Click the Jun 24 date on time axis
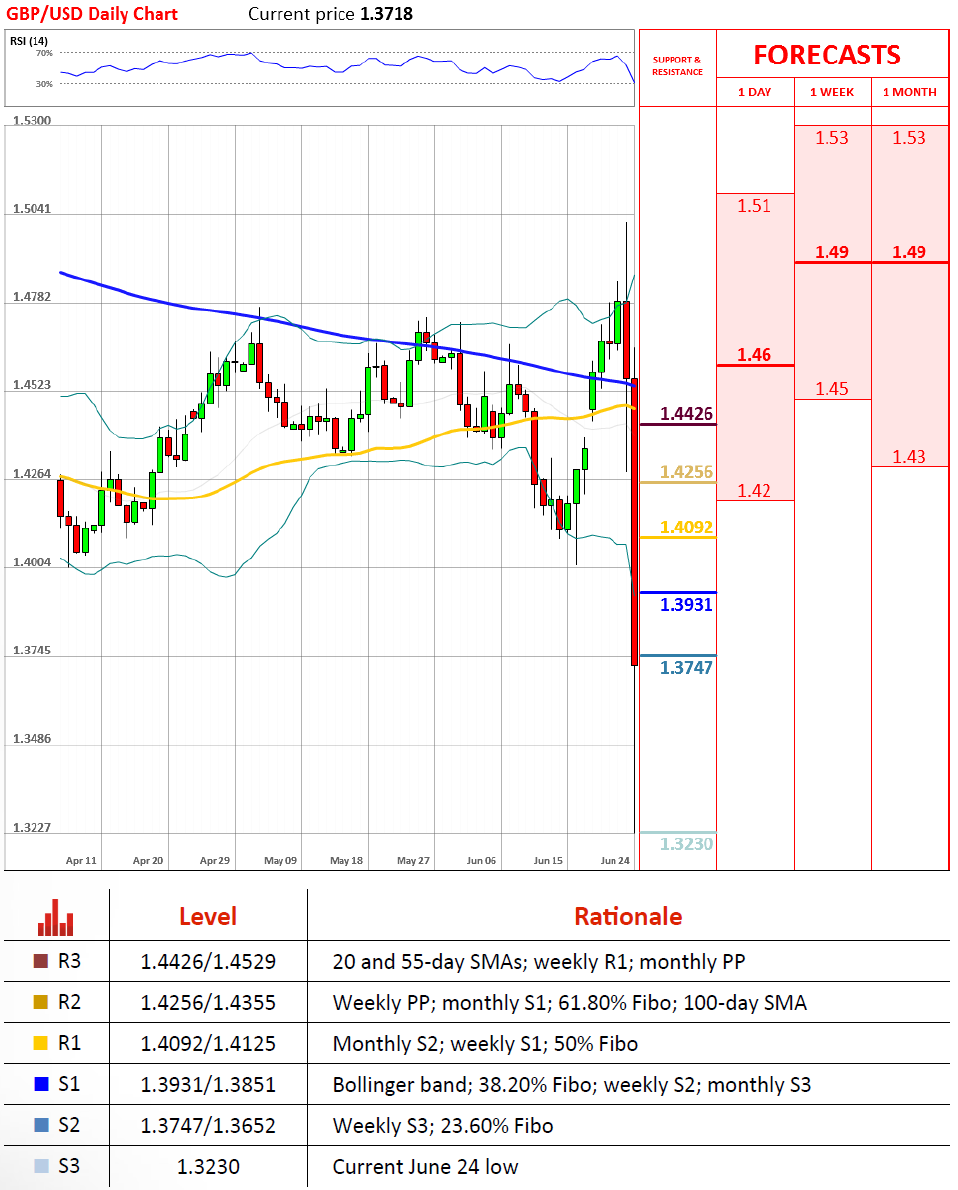 615,860
